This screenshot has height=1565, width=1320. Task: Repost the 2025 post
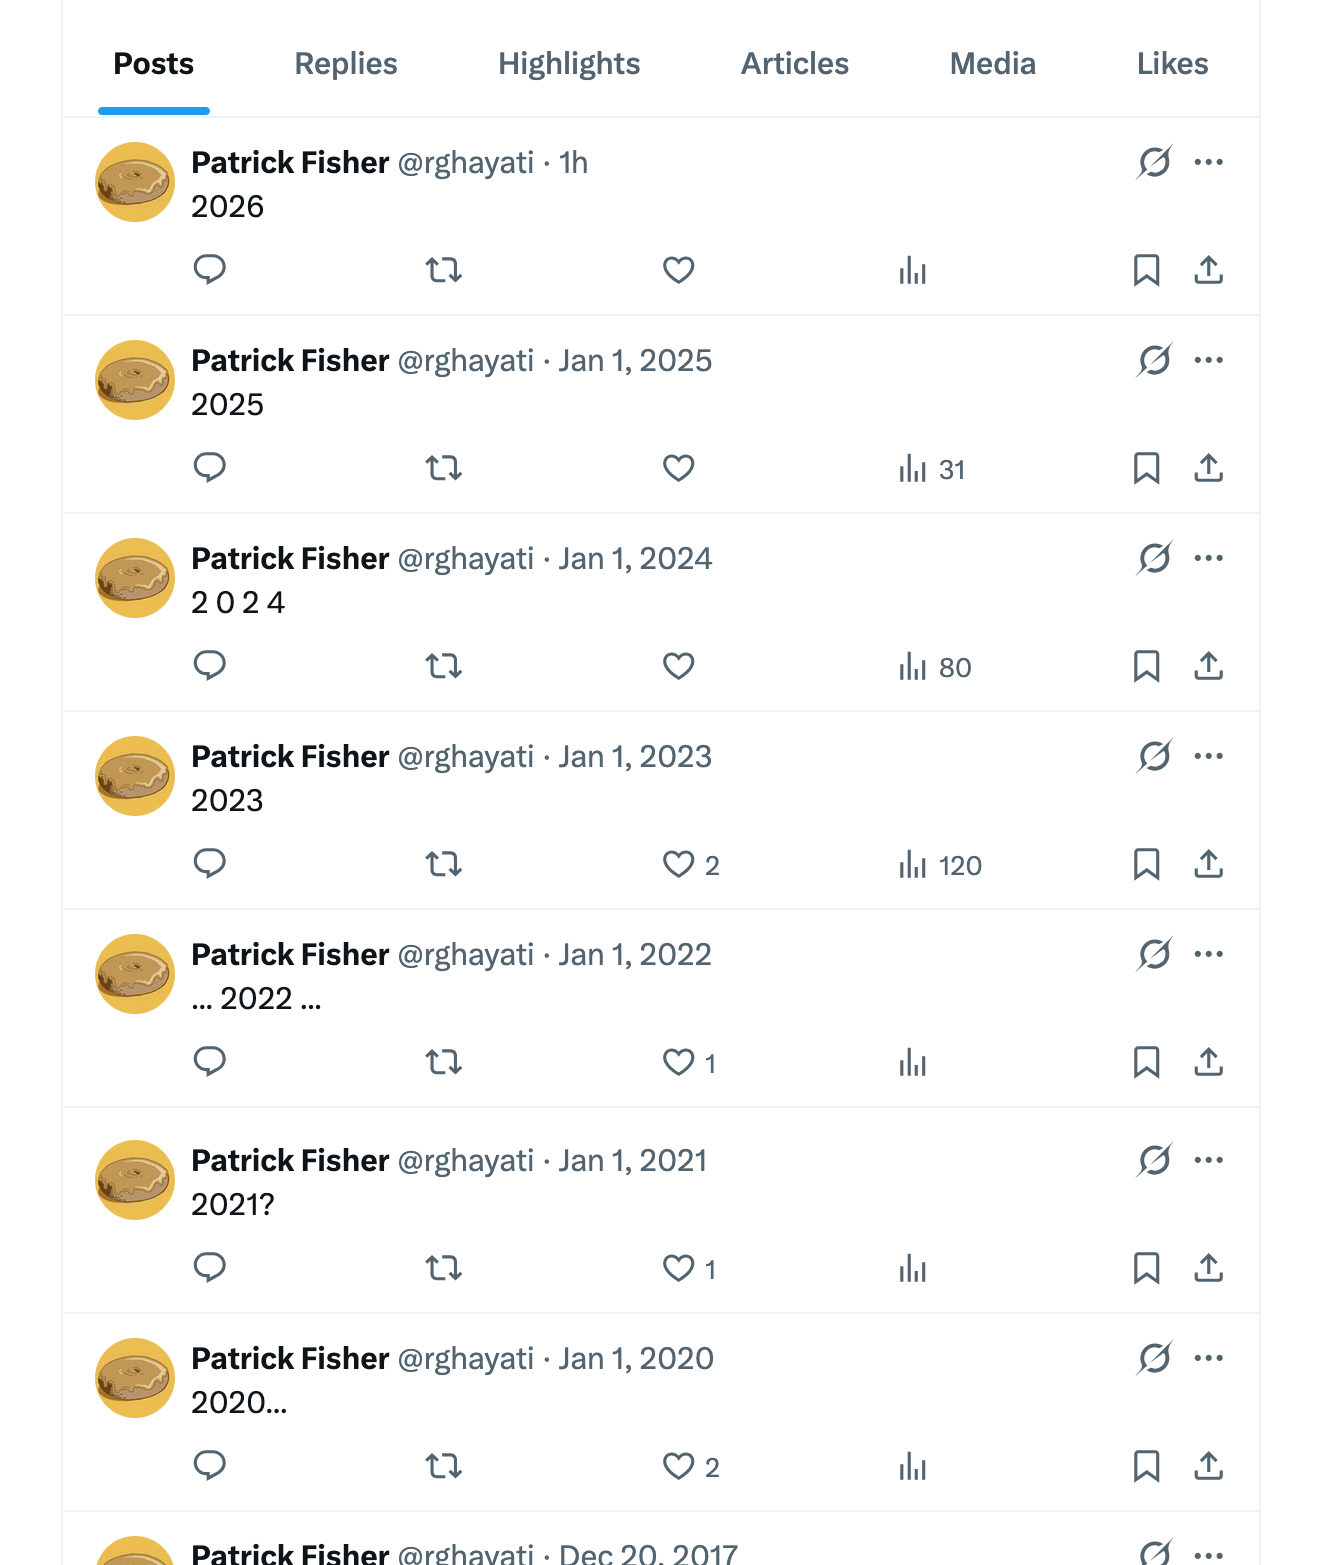tap(444, 468)
